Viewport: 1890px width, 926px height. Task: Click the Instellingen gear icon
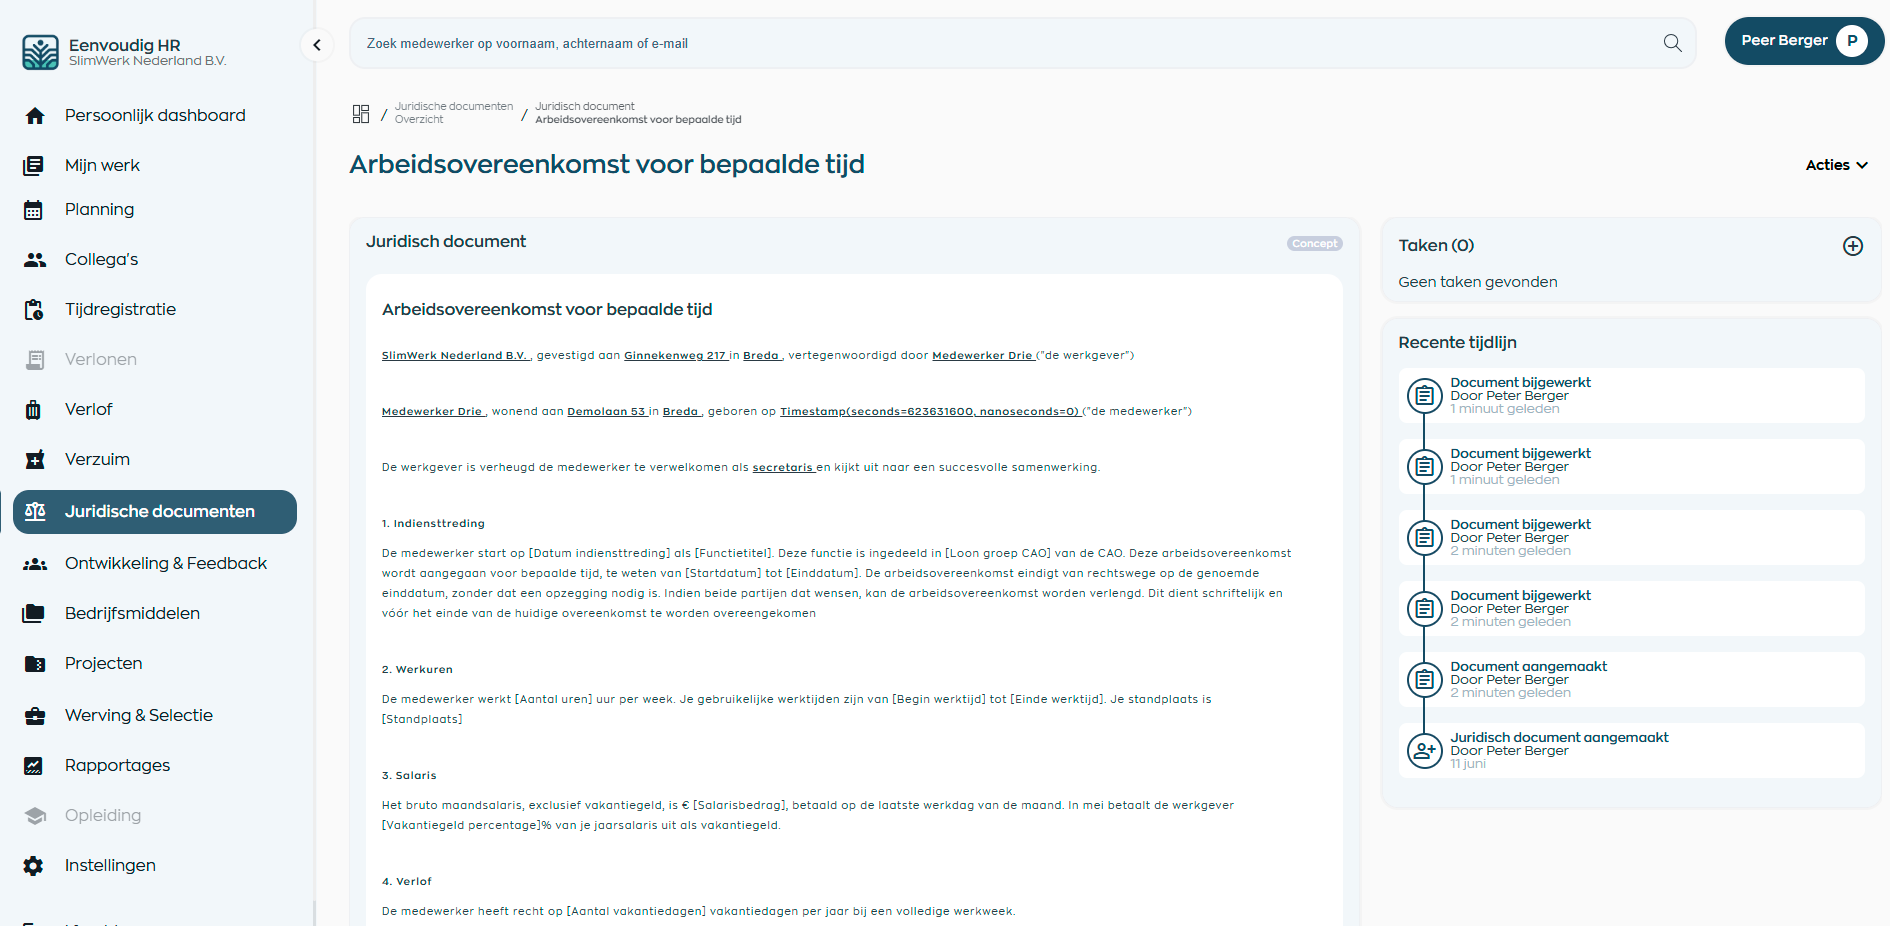pyautogui.click(x=35, y=865)
